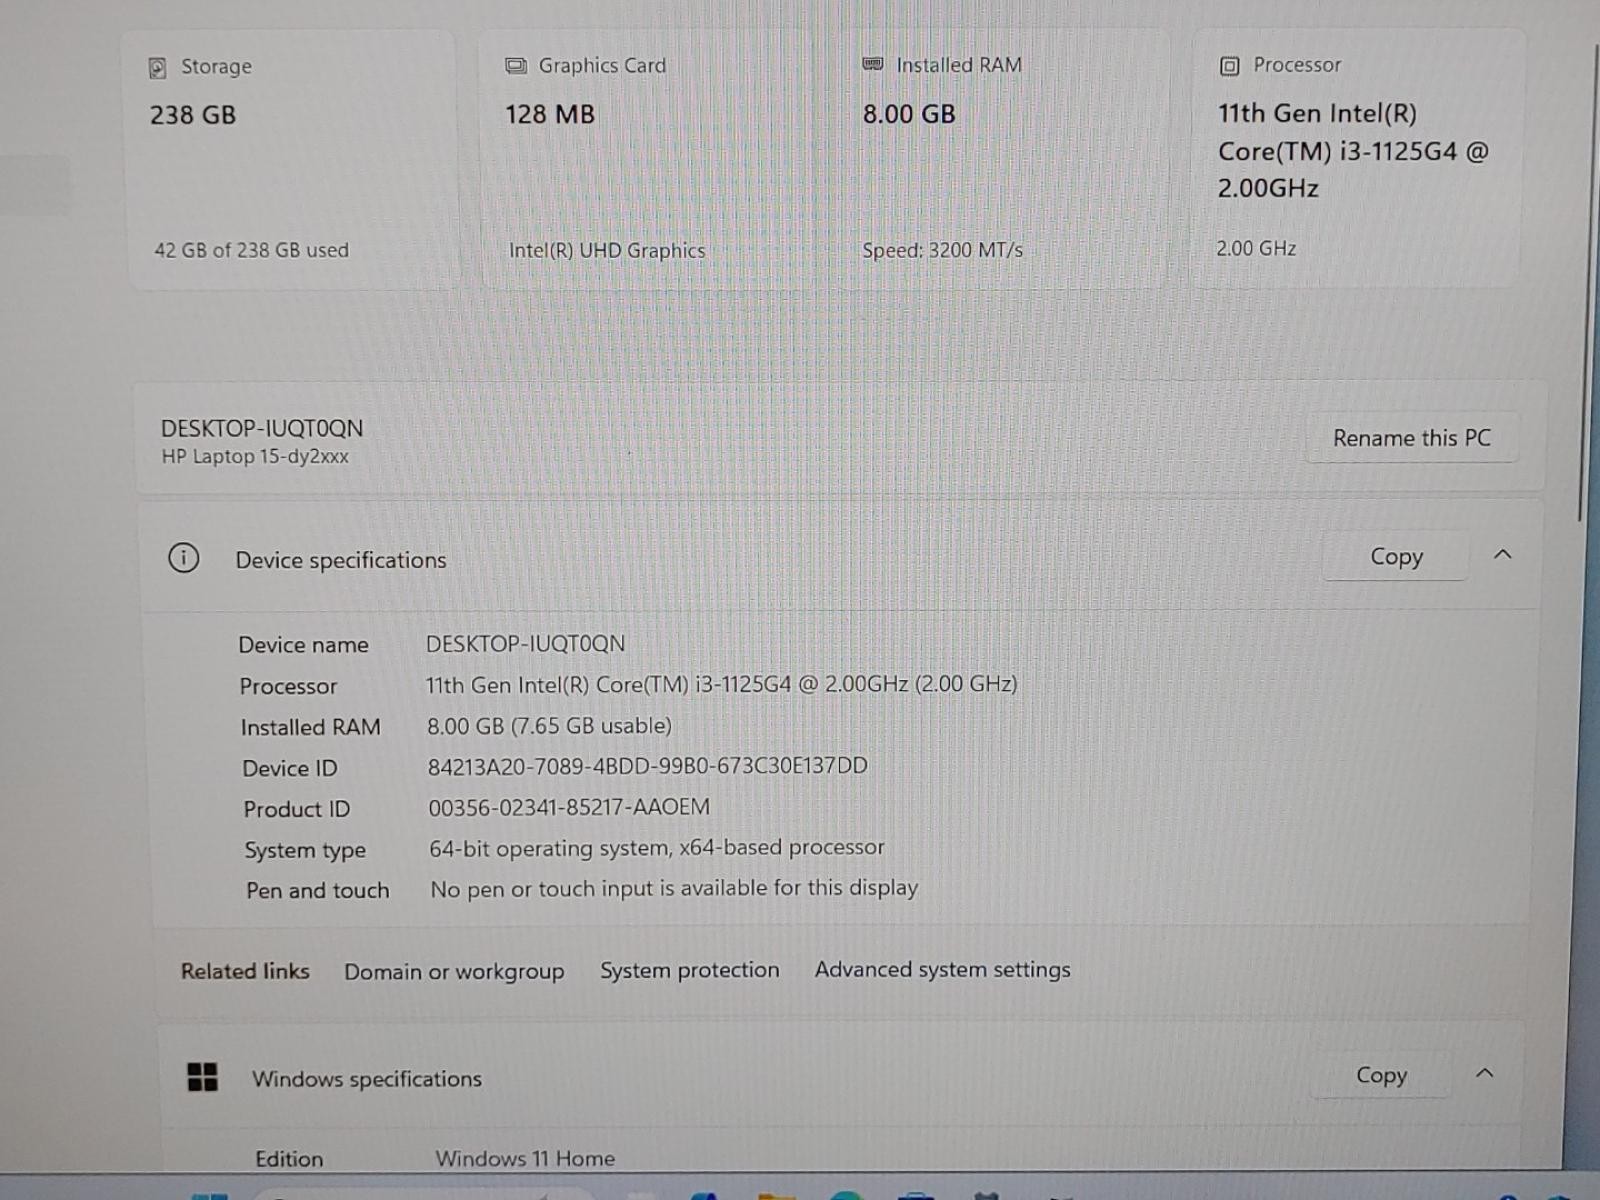Click the Device specifications info icon
1600x1200 pixels.
tap(183, 558)
